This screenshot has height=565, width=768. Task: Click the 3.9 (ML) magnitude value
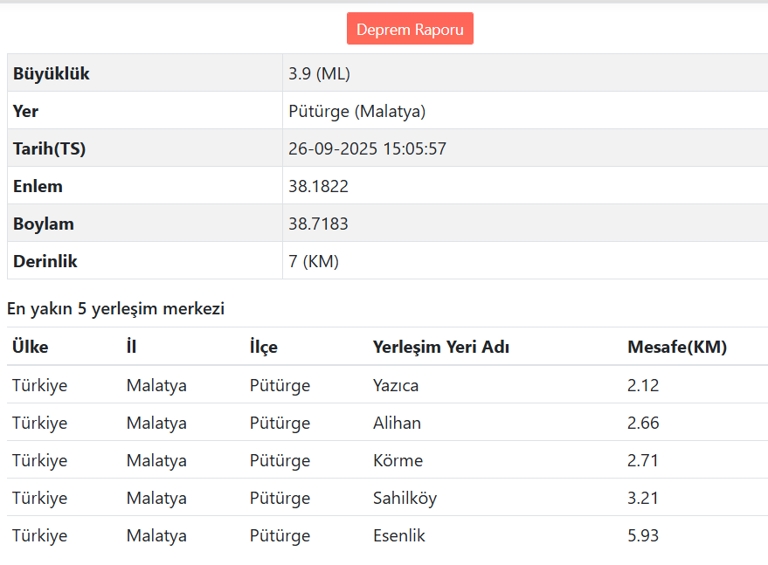click(319, 74)
